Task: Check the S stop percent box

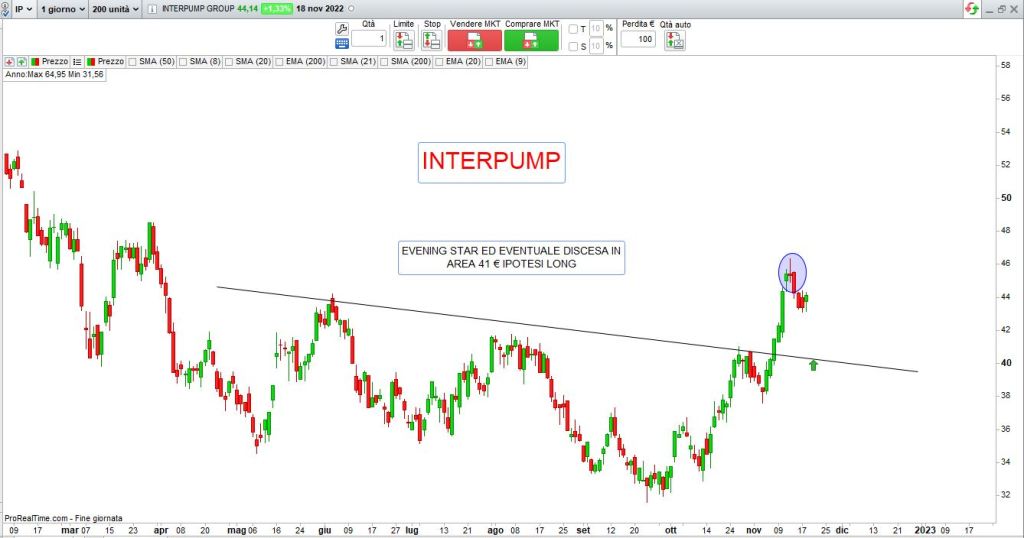Action: (x=573, y=46)
